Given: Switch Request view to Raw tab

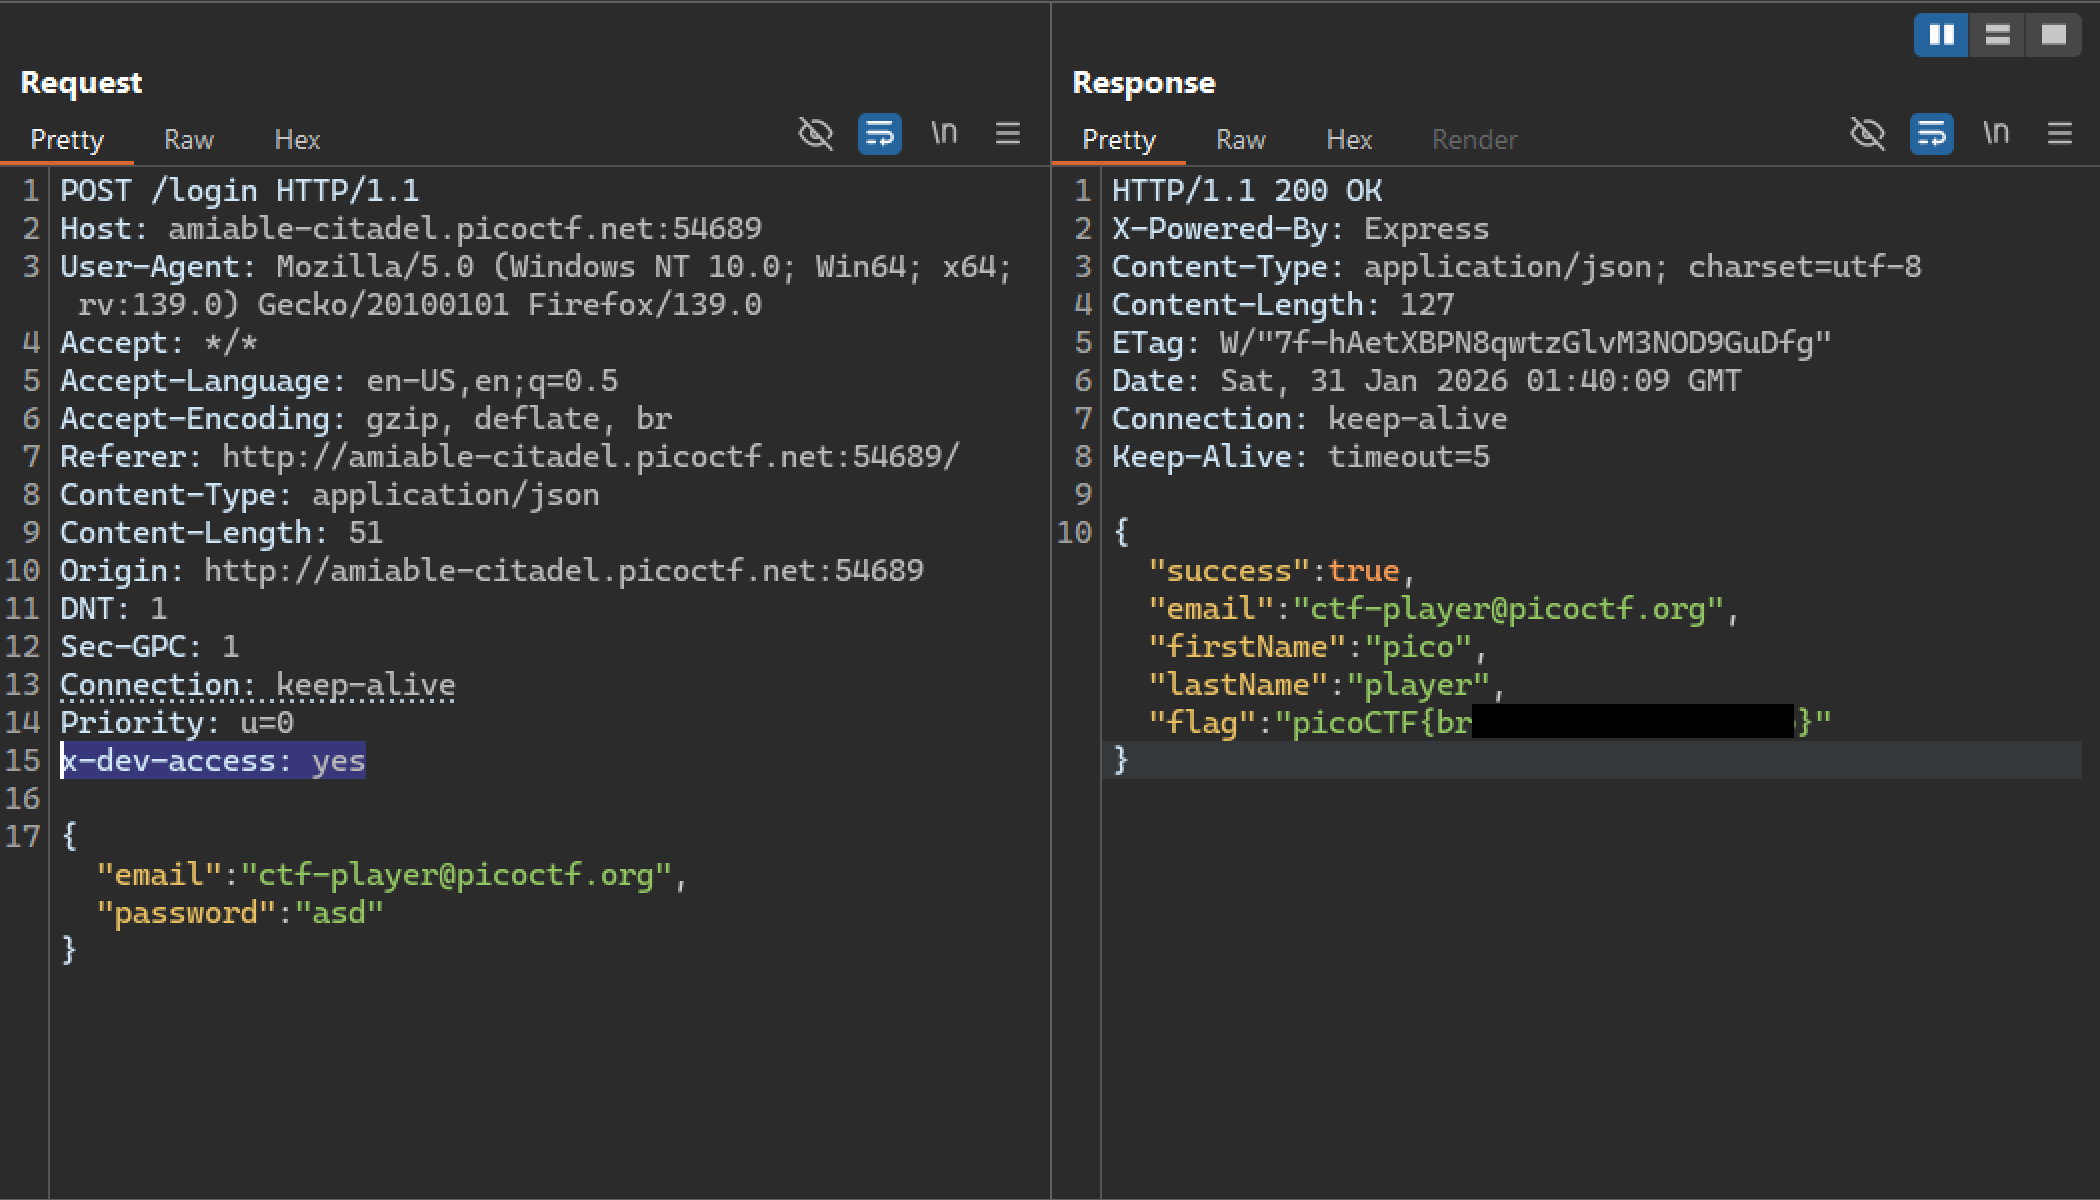Looking at the screenshot, I should tap(189, 140).
